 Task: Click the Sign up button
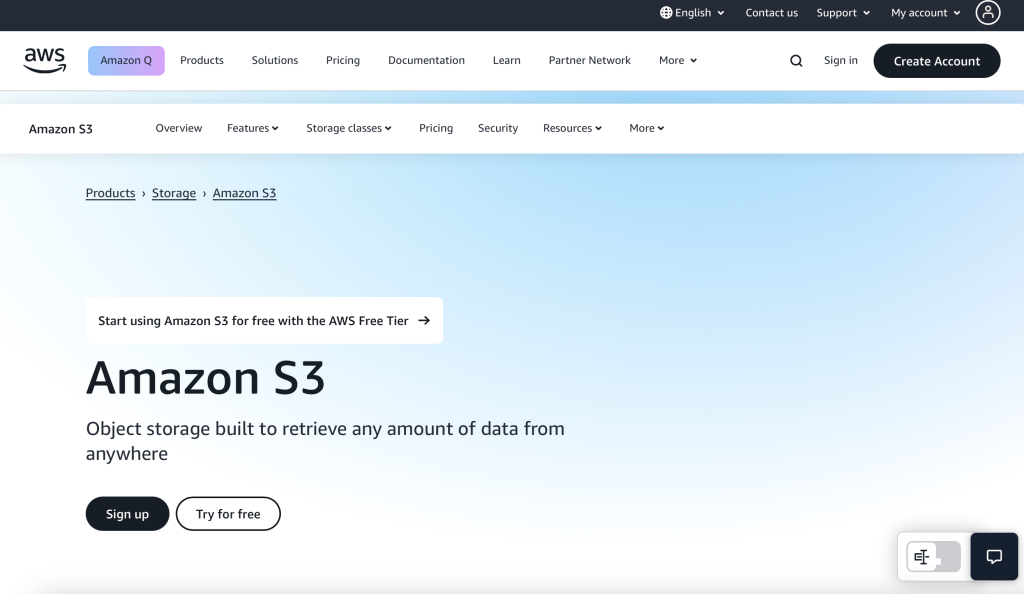coord(127,514)
